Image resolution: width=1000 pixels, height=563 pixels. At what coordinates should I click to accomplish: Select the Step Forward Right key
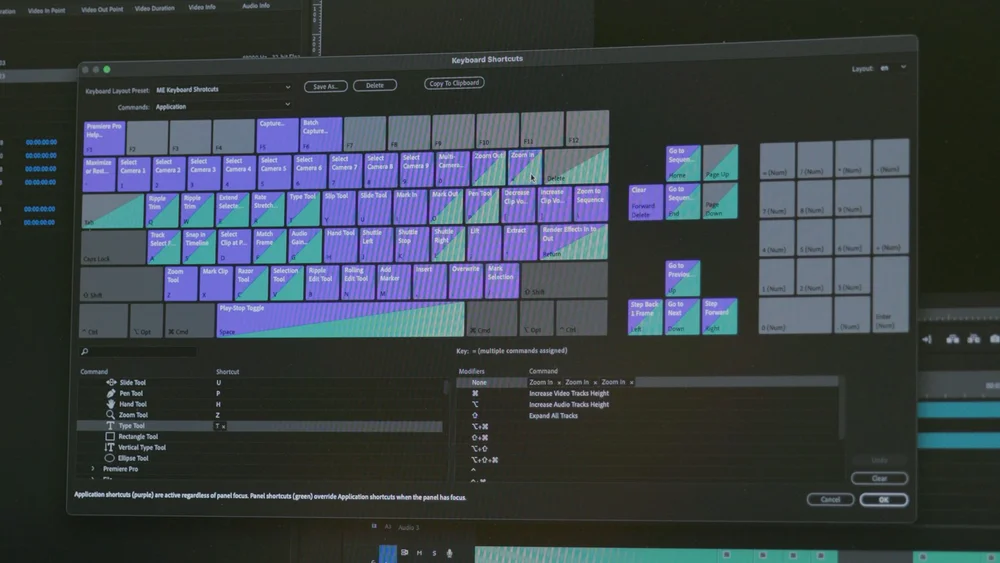click(720, 316)
